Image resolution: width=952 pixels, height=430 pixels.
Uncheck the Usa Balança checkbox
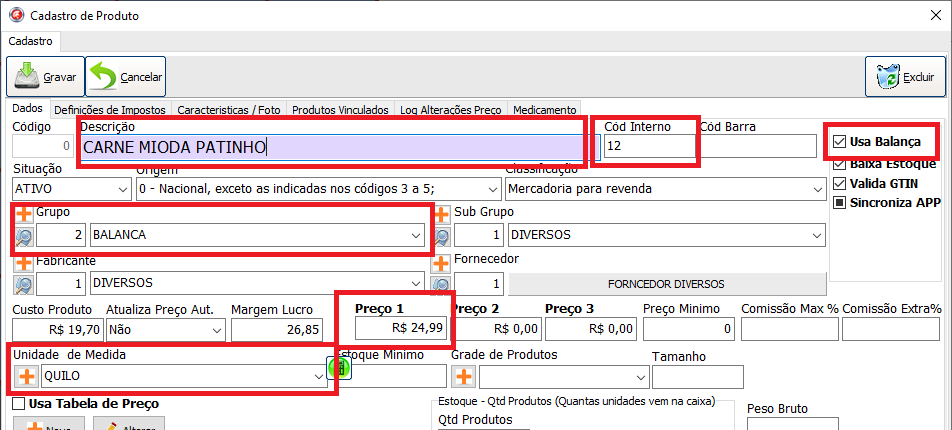[x=840, y=141]
